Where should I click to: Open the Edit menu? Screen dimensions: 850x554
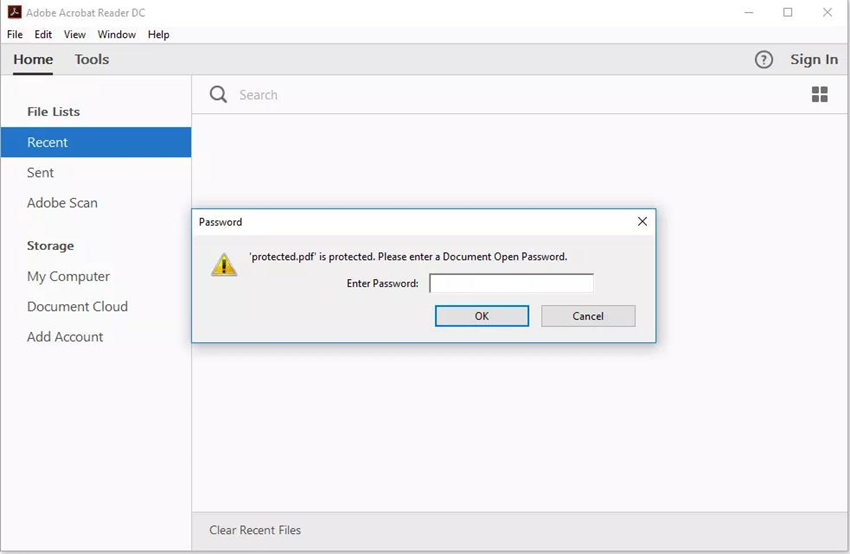[x=43, y=34]
